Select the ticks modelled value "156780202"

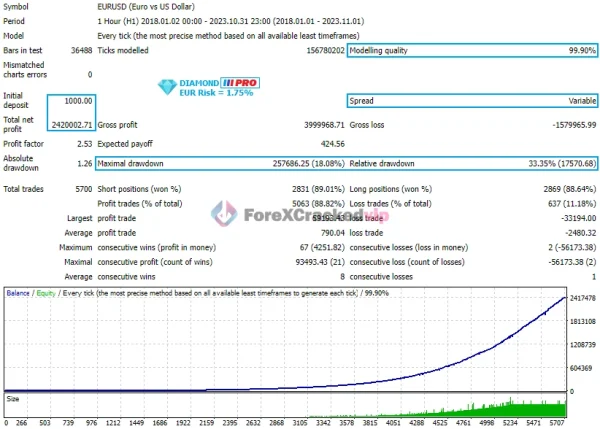(x=326, y=51)
